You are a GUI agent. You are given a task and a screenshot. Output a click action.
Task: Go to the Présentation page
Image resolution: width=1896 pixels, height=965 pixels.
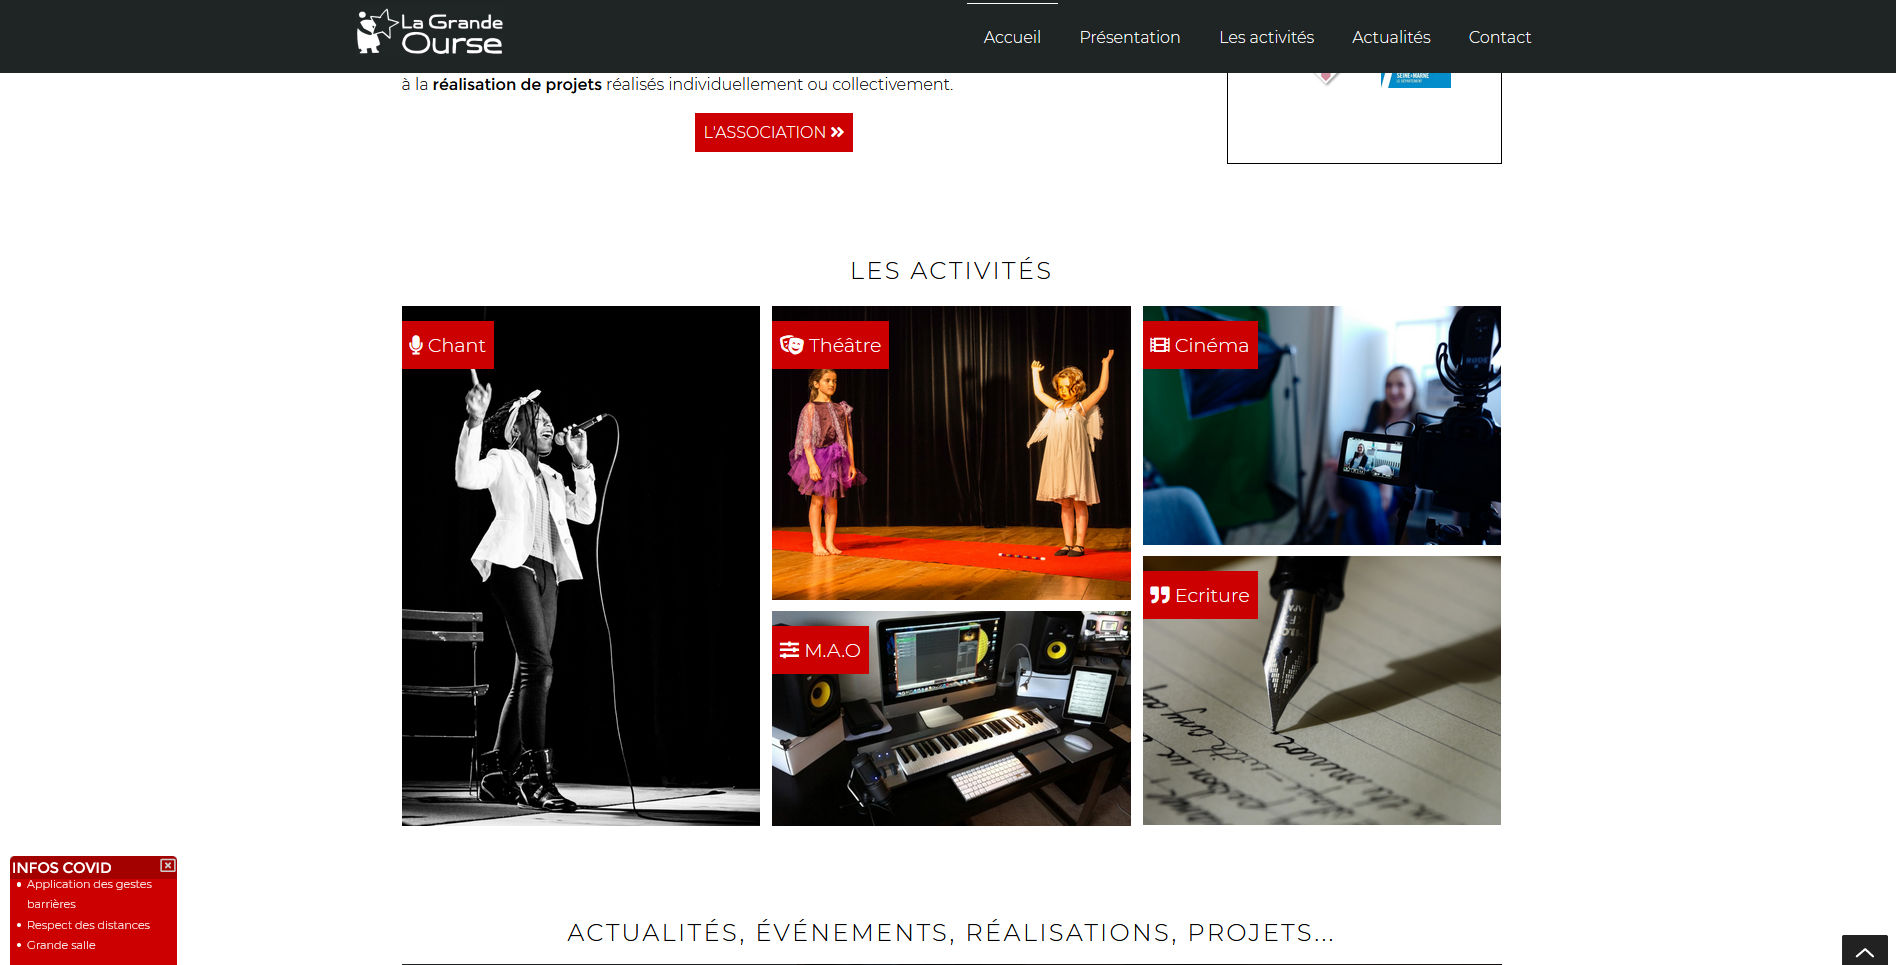1129,37
